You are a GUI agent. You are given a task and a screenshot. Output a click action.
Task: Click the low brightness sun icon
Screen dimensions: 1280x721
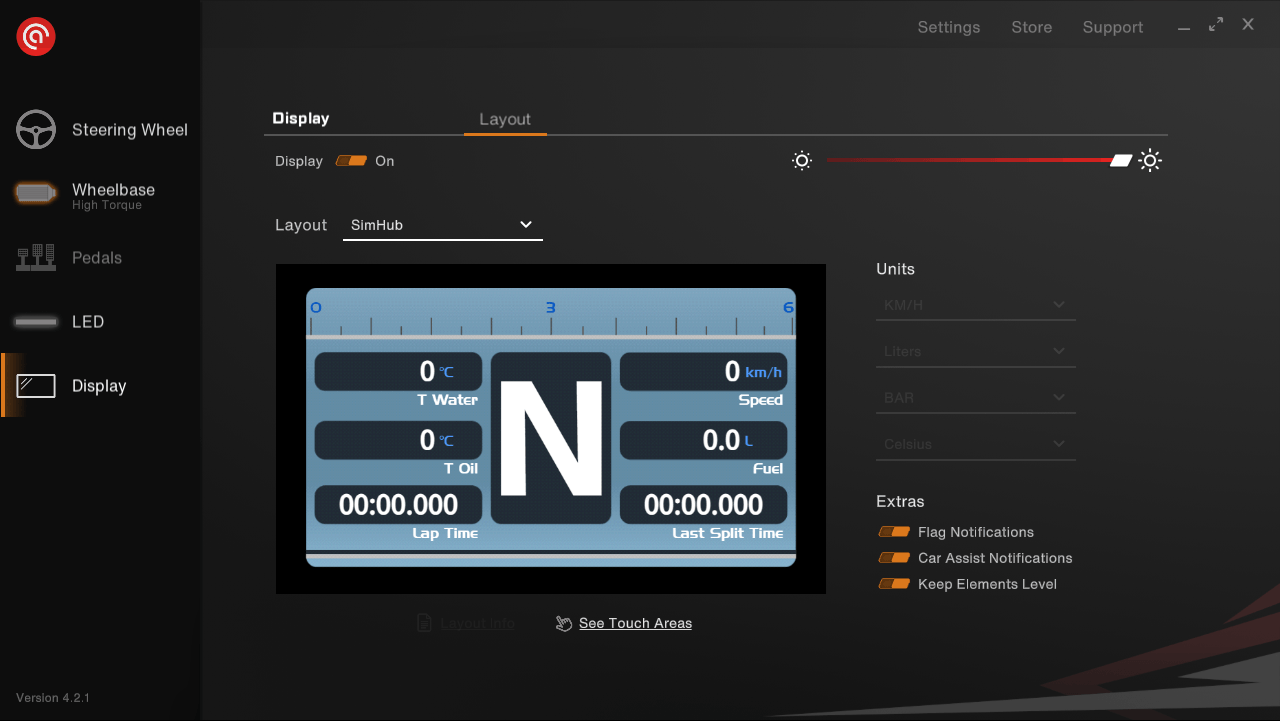coord(801,161)
